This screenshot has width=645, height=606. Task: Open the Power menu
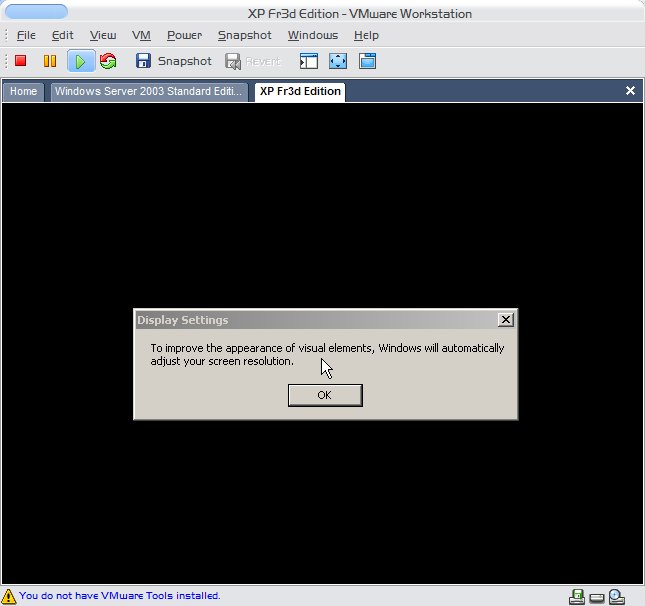[x=184, y=35]
